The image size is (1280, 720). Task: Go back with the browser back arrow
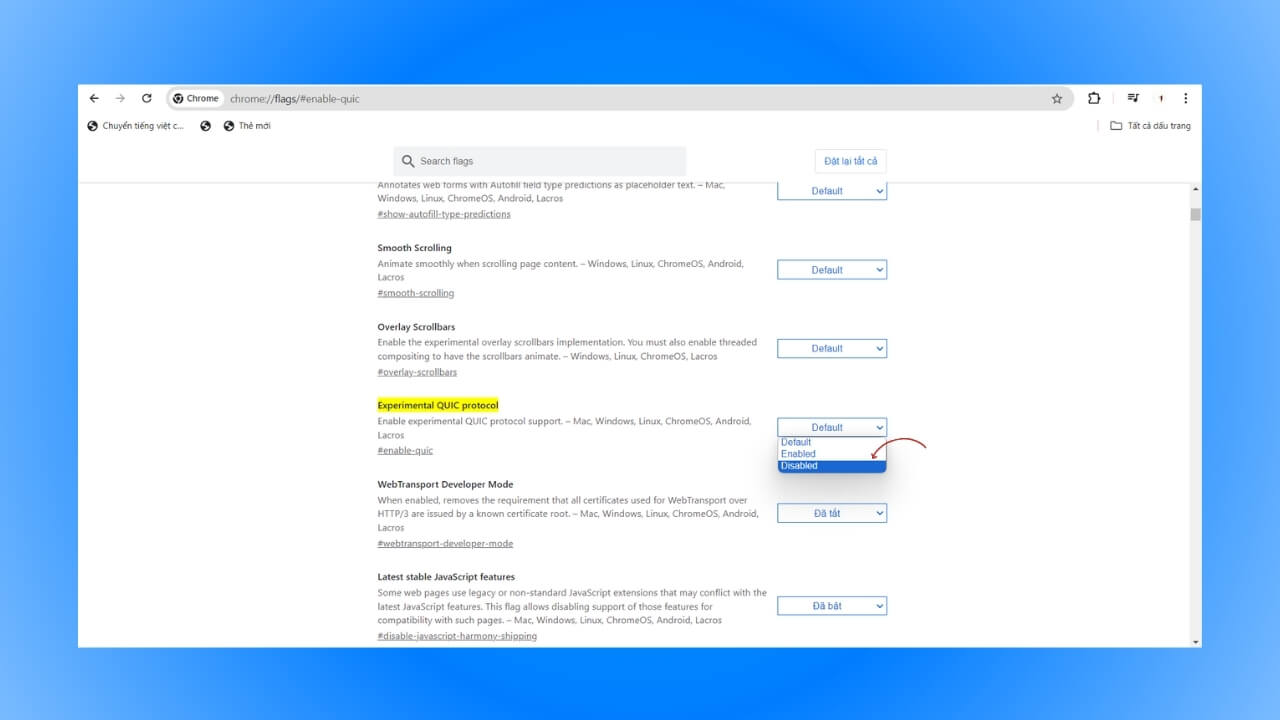pyautogui.click(x=94, y=98)
